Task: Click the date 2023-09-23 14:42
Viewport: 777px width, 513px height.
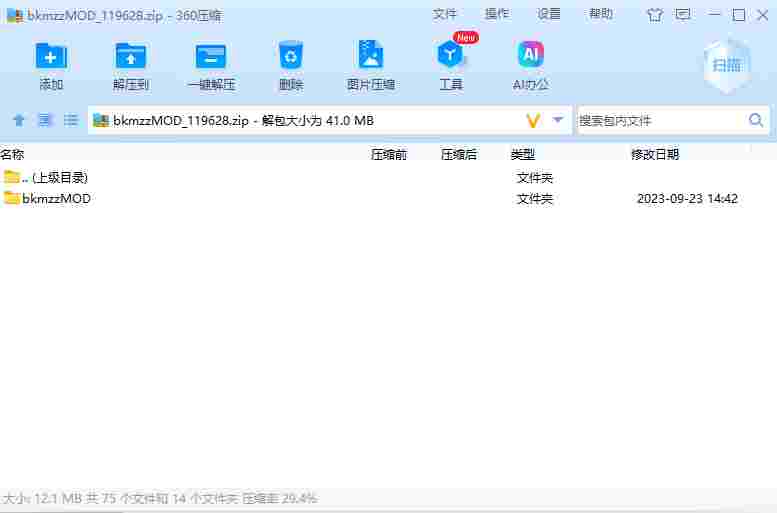Action: (687, 199)
